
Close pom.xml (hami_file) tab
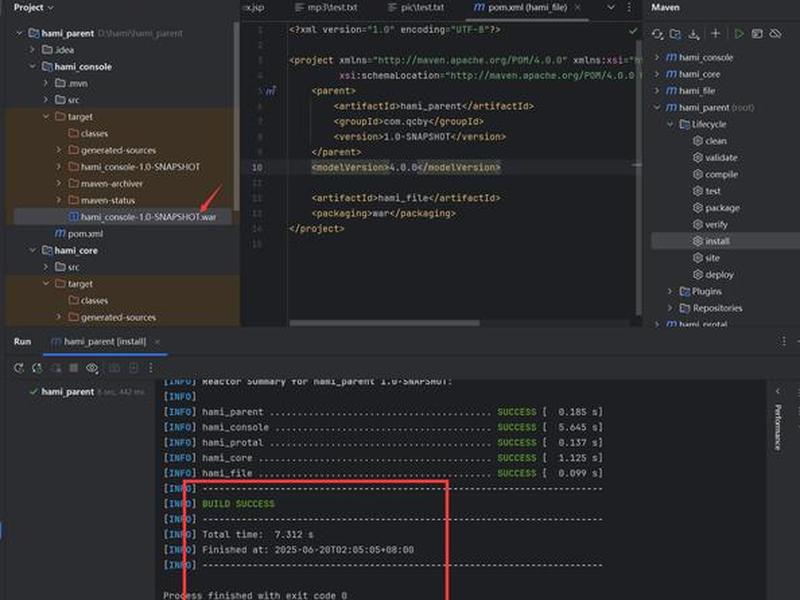tap(578, 8)
